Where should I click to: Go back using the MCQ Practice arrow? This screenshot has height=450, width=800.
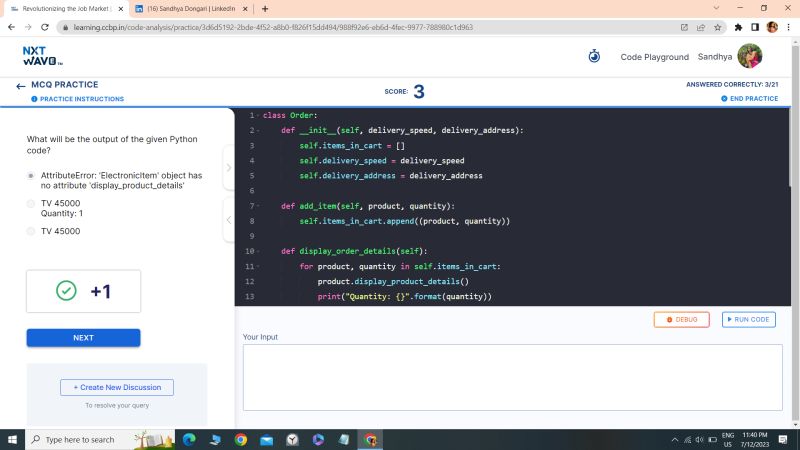(20, 86)
